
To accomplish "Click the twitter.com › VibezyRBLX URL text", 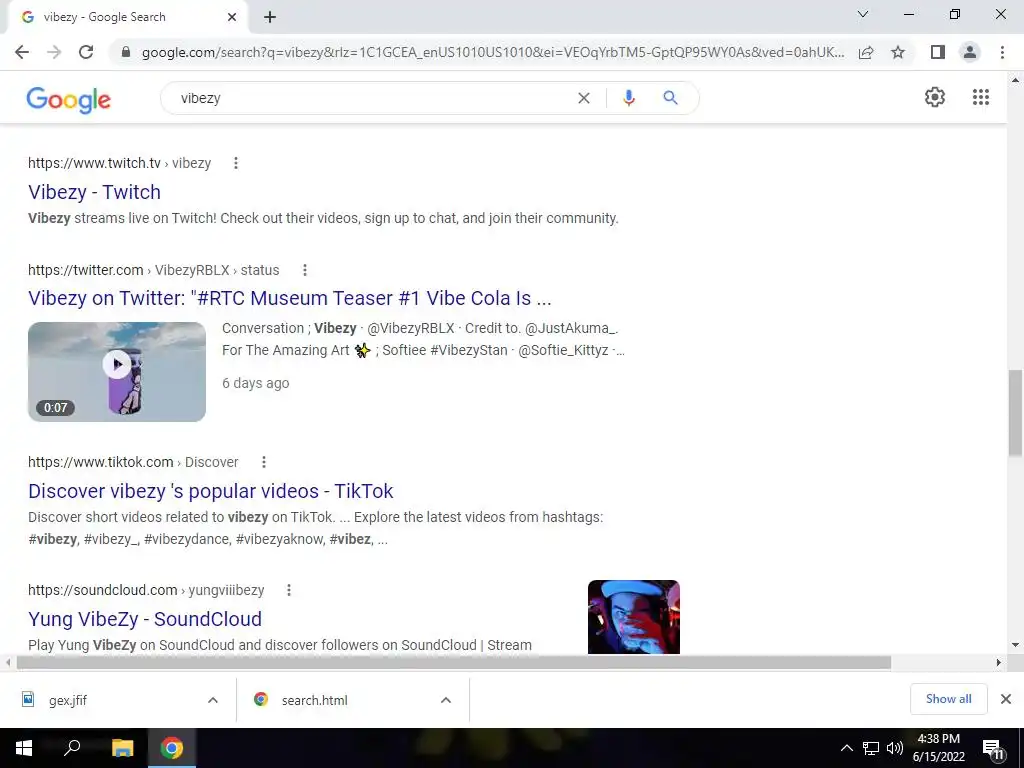I will pos(153,270).
